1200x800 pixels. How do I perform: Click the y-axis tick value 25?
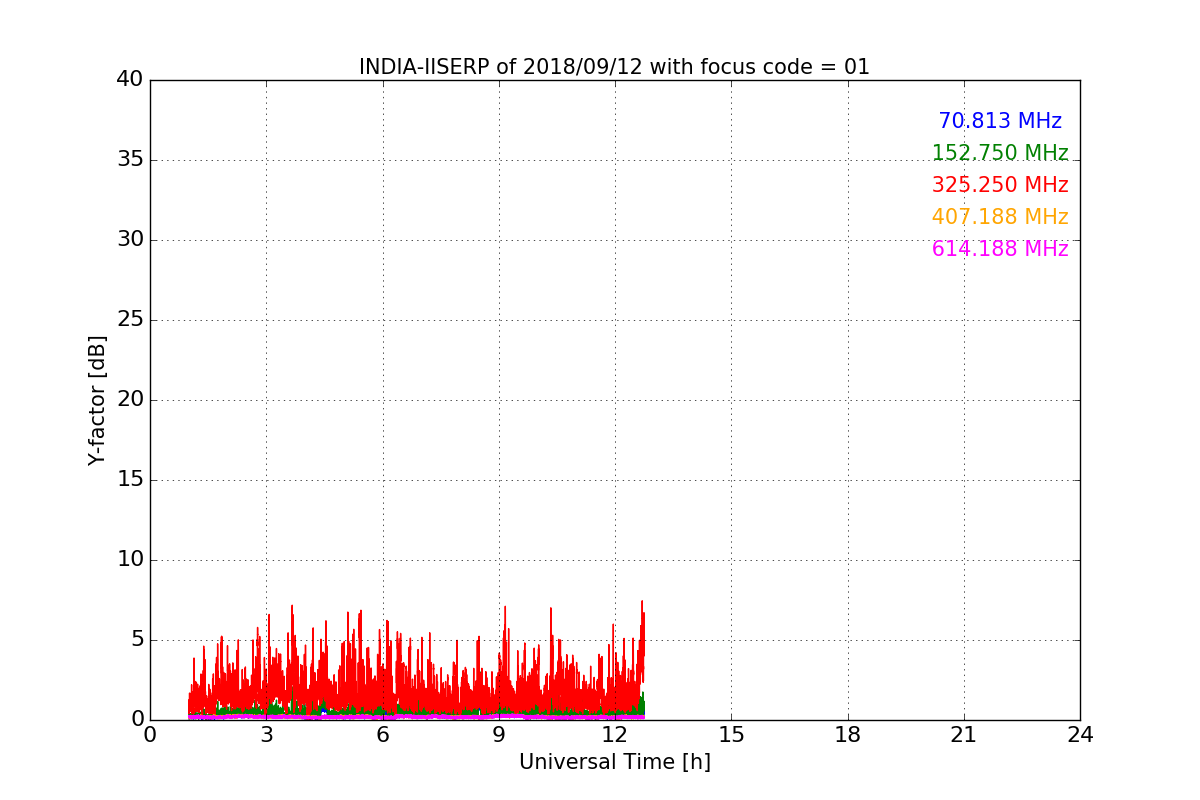pos(130,320)
